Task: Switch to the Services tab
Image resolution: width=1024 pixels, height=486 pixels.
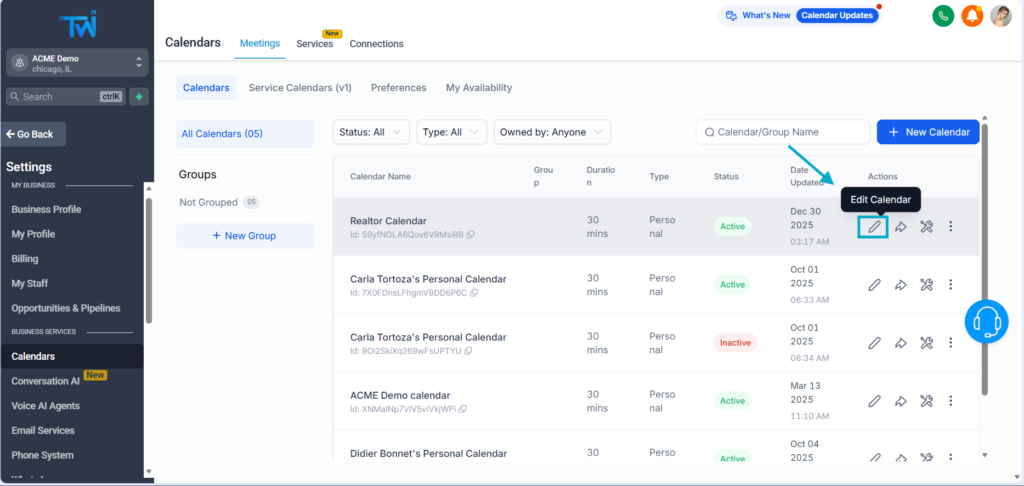Action: 315,44
